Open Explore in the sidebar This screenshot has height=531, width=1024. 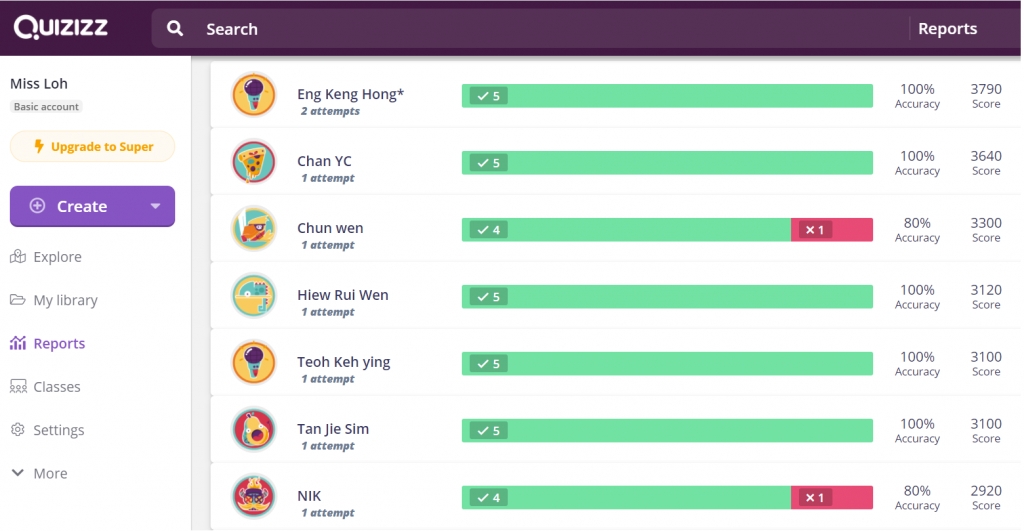57,257
